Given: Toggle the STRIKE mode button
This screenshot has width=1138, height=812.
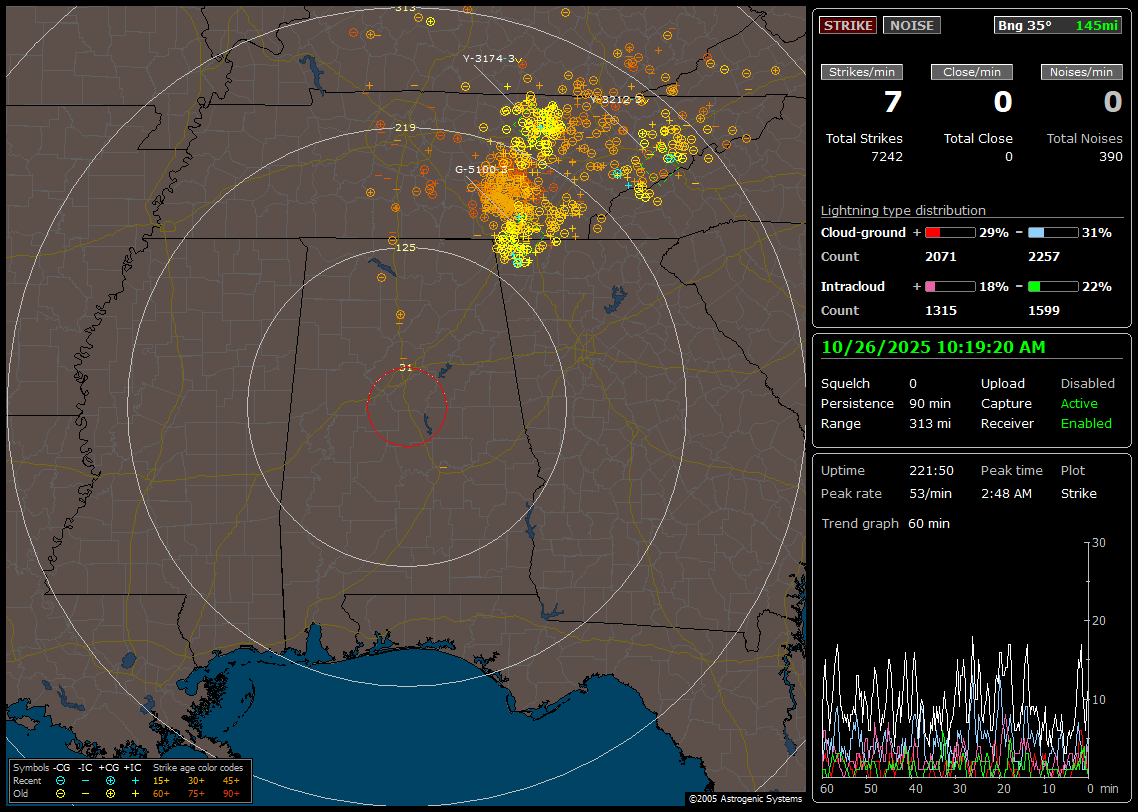Looking at the screenshot, I should (x=847, y=25).
